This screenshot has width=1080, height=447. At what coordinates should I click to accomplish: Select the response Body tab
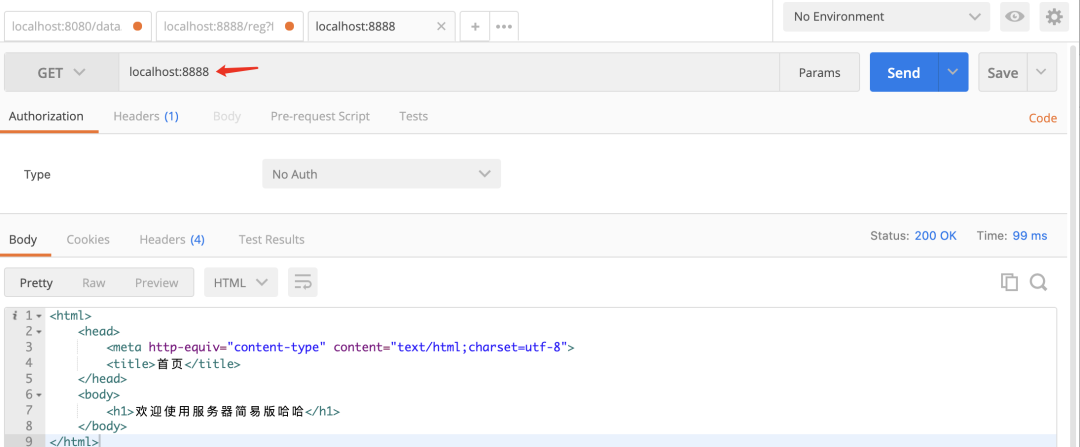(23, 240)
